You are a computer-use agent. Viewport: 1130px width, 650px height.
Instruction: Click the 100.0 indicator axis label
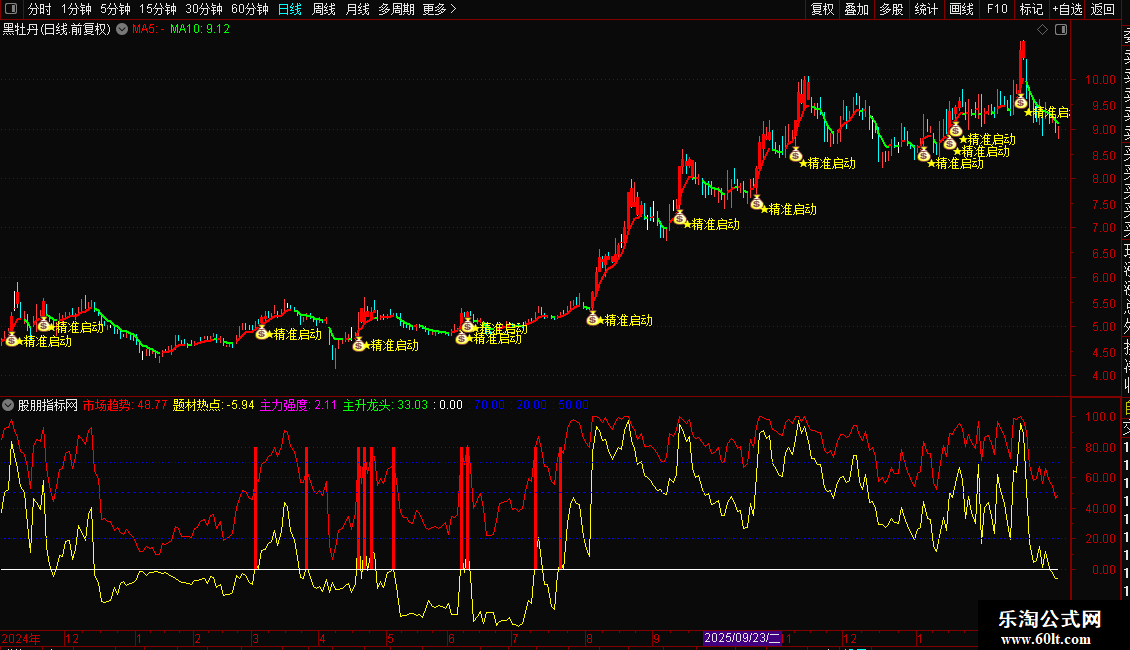(x=1100, y=417)
